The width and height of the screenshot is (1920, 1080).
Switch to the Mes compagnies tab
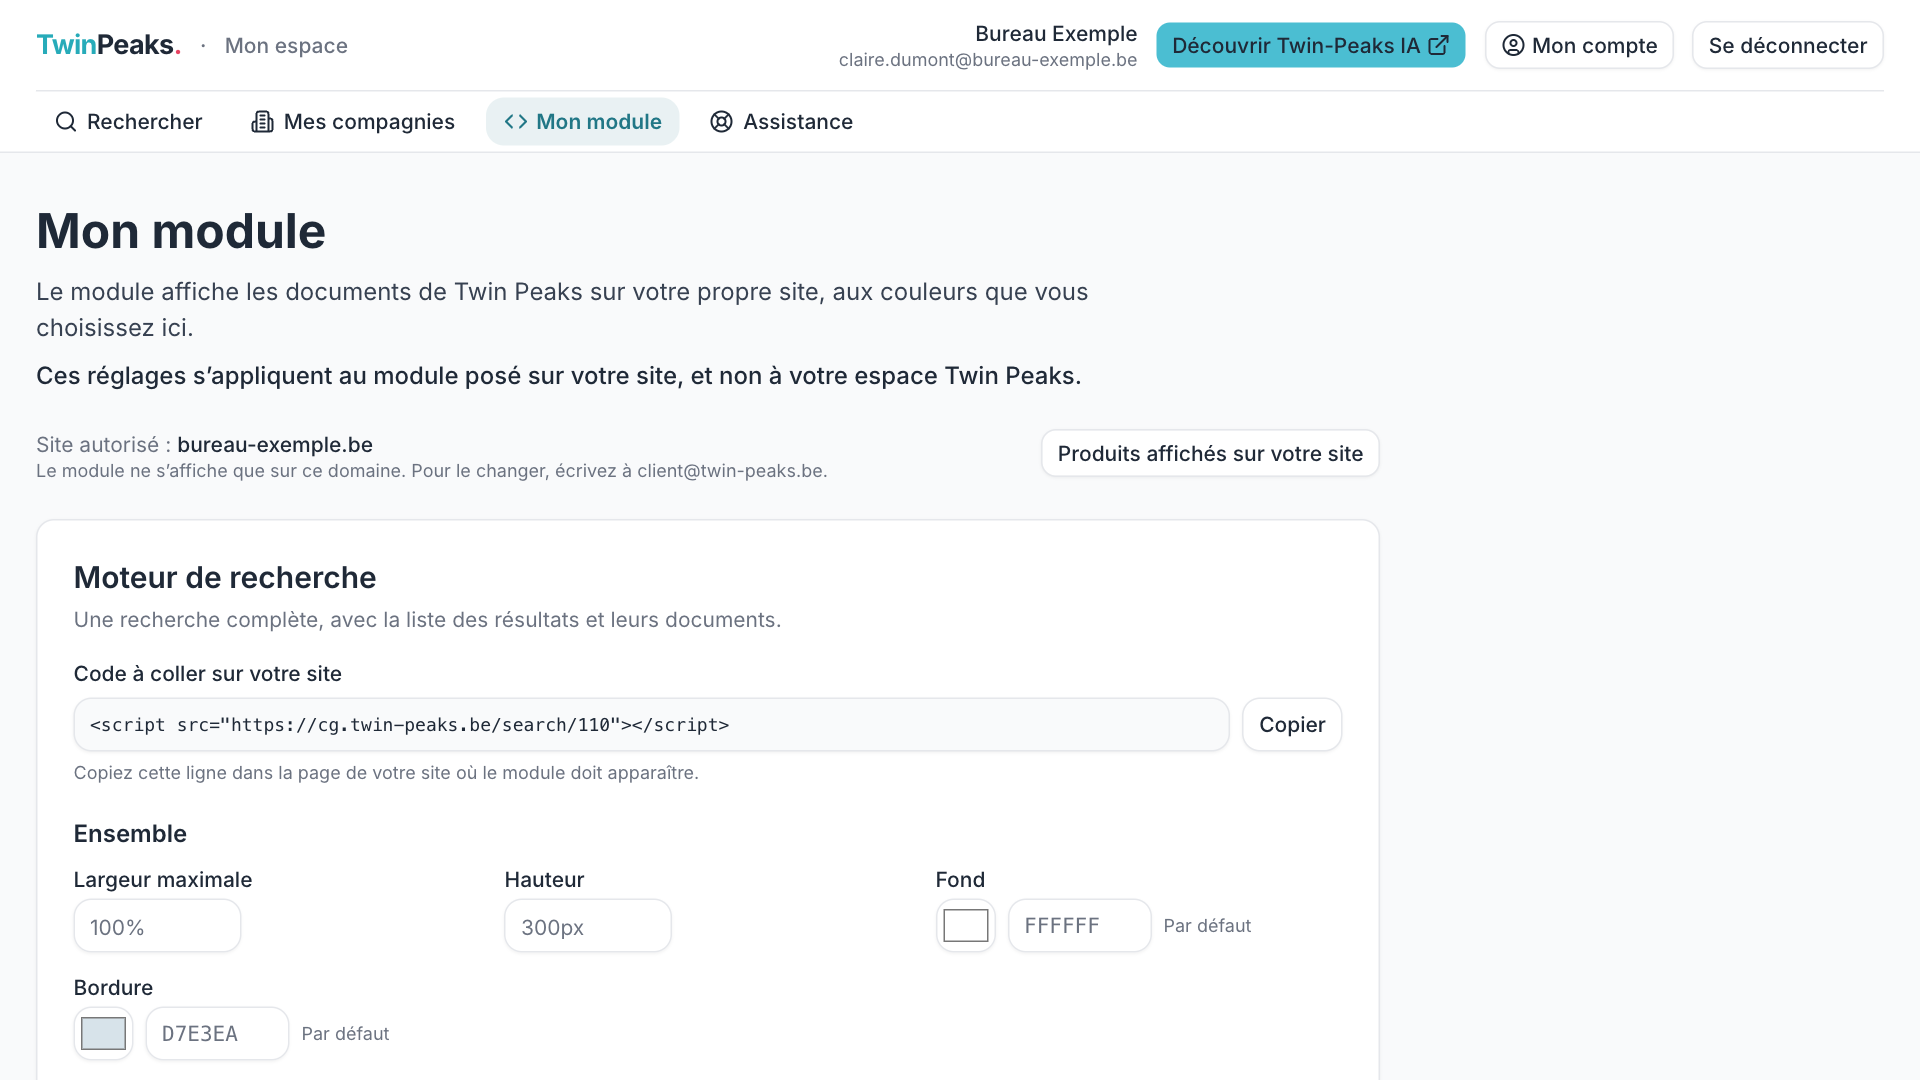(x=353, y=122)
